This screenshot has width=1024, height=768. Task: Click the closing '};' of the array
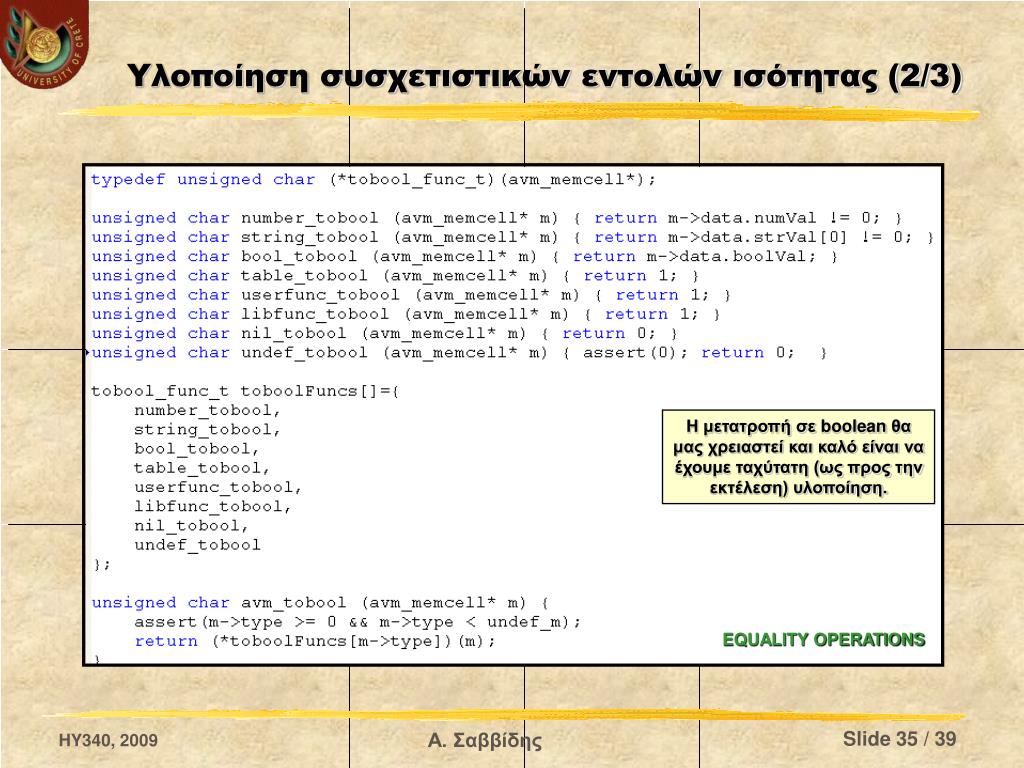pyautogui.click(x=102, y=565)
